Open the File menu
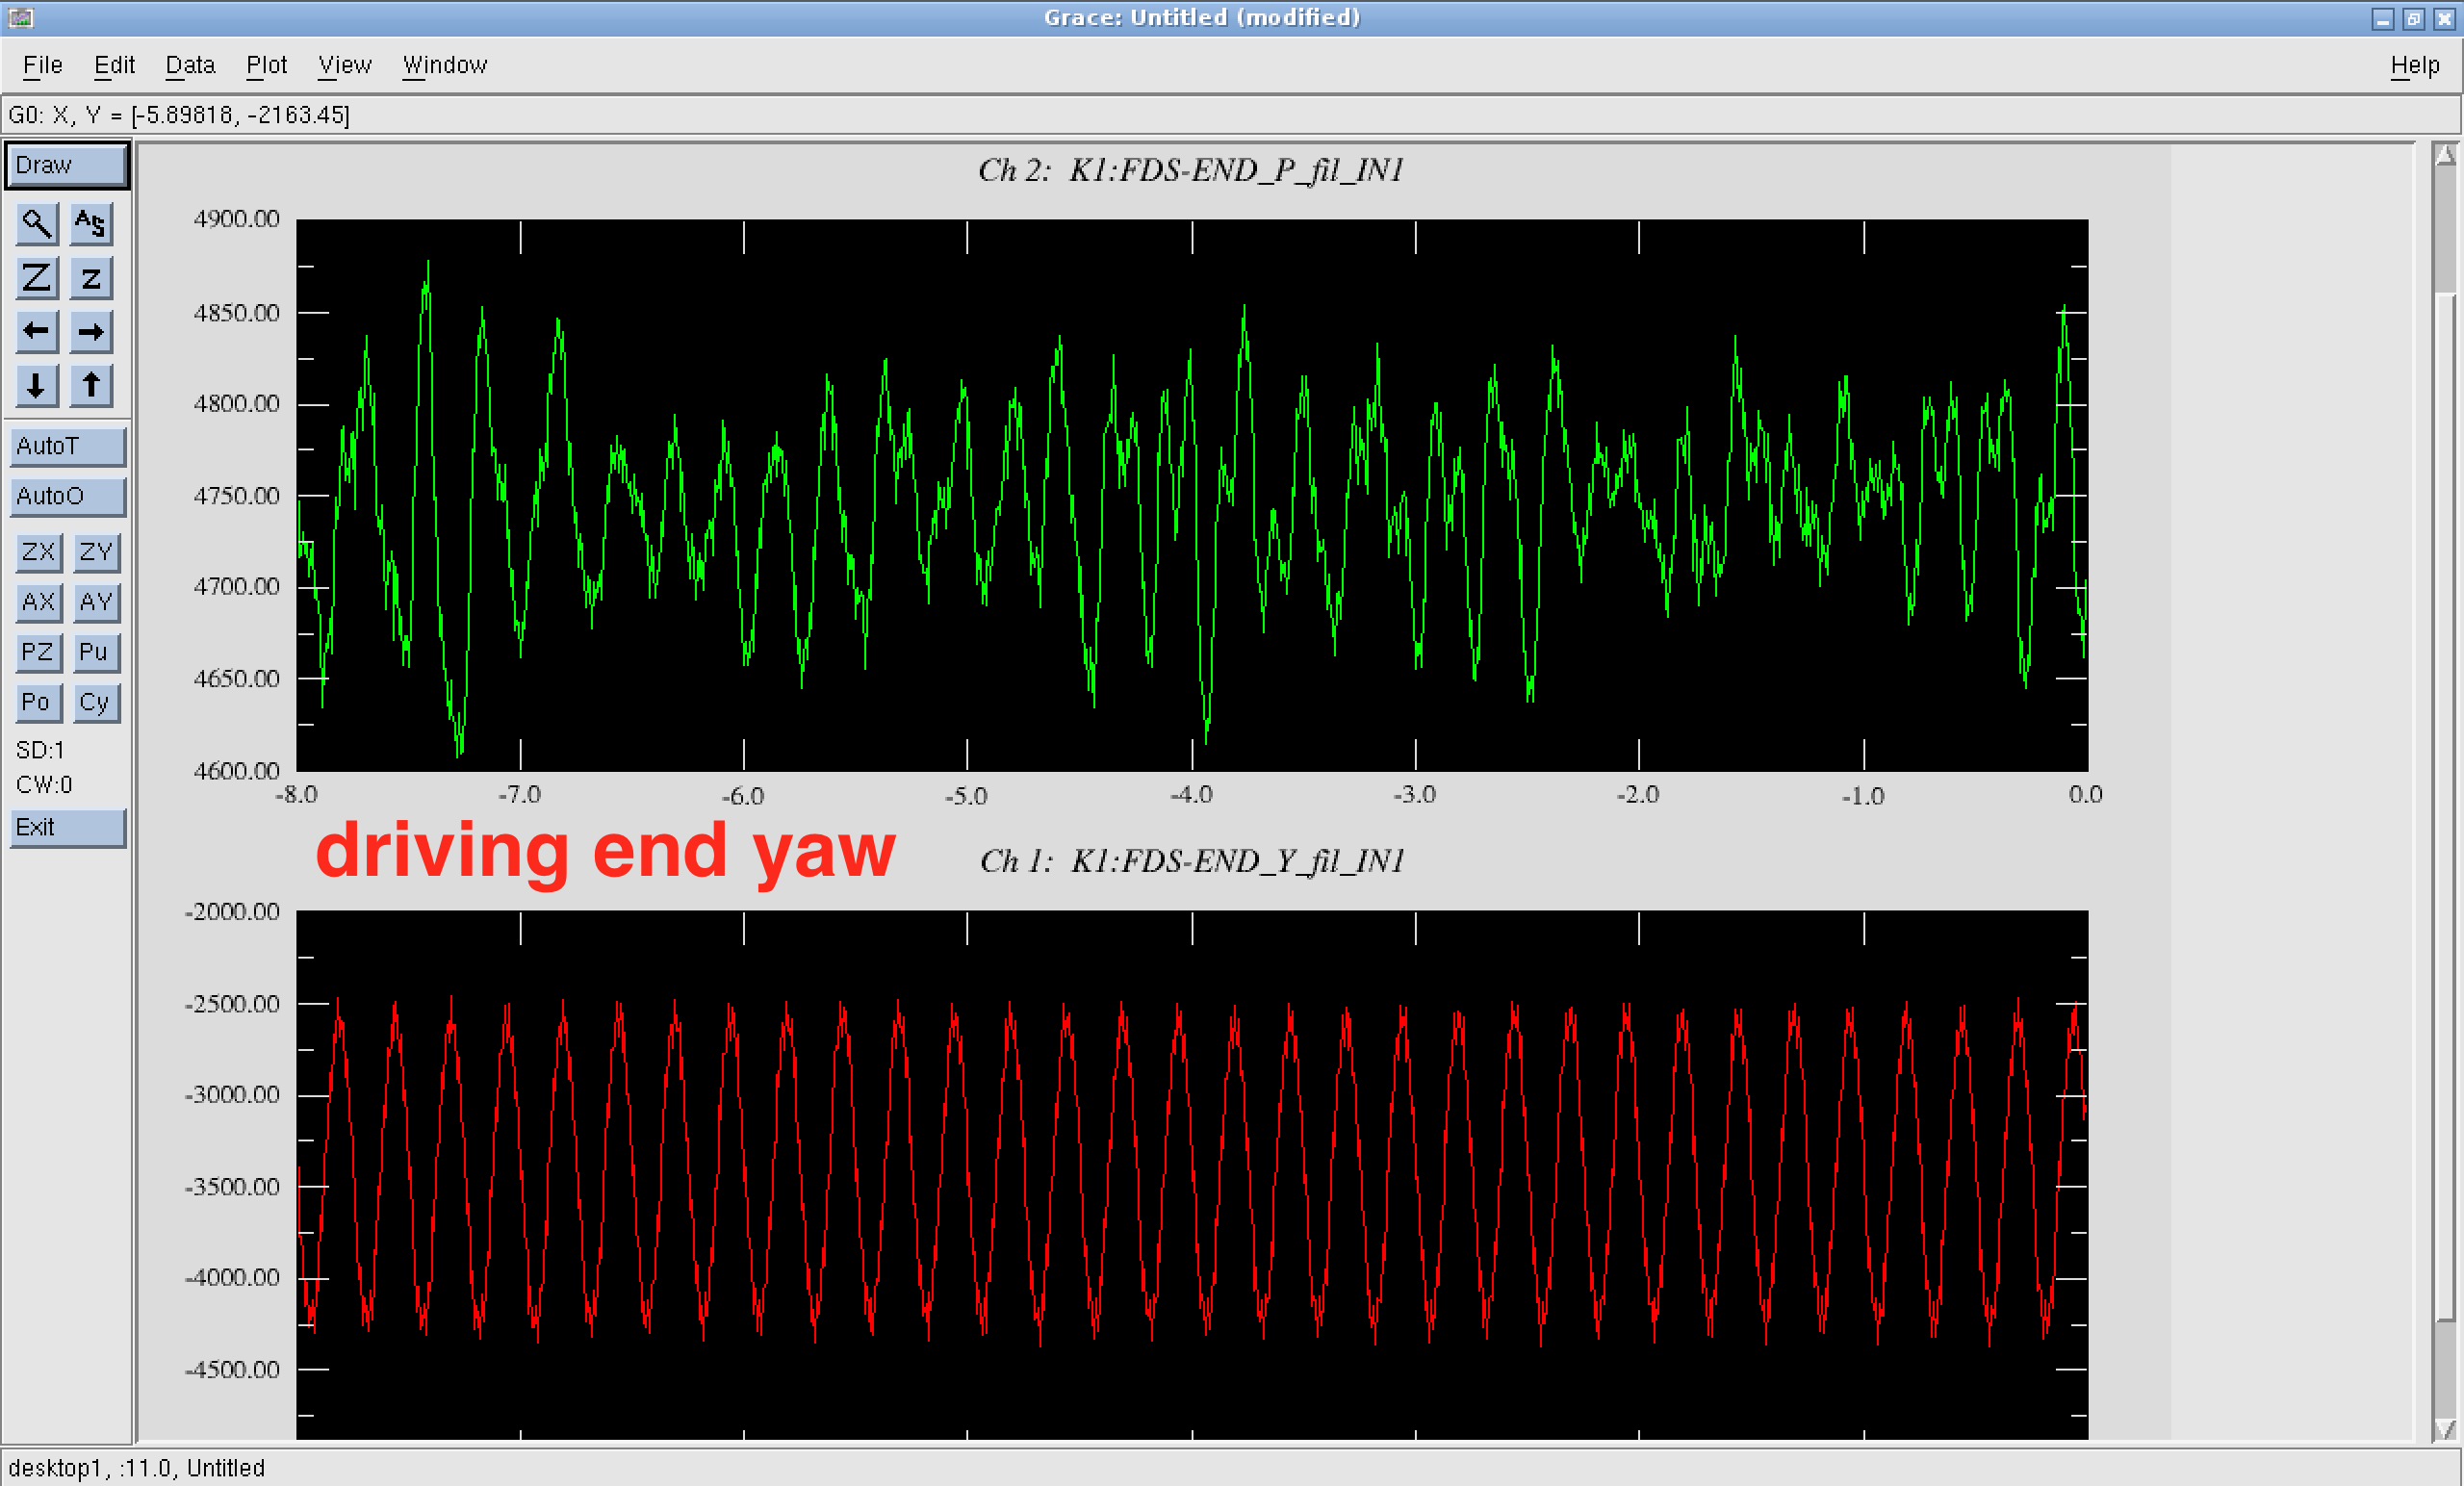 43,65
